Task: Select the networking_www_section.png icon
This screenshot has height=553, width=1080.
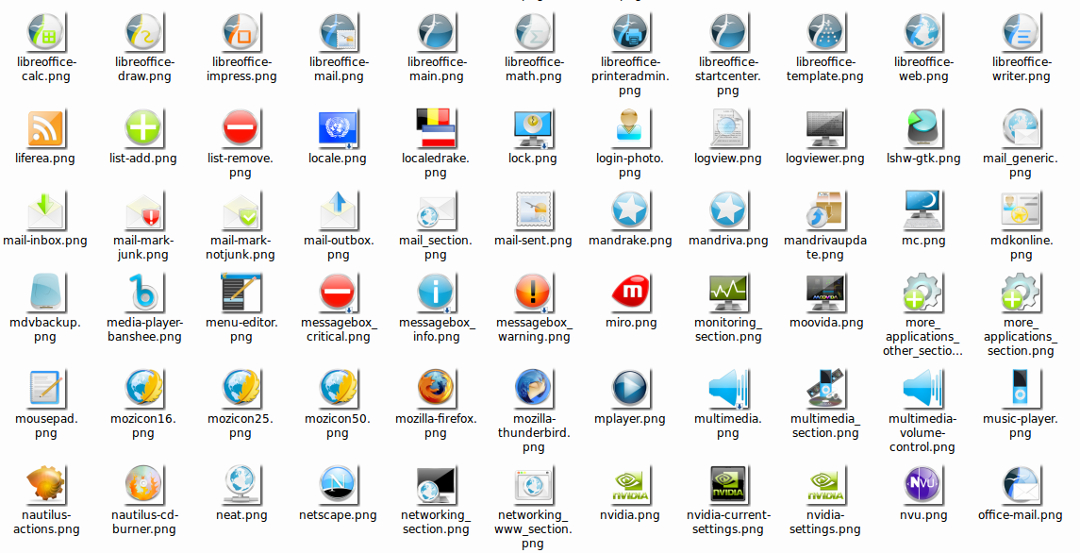Action: pos(532,485)
